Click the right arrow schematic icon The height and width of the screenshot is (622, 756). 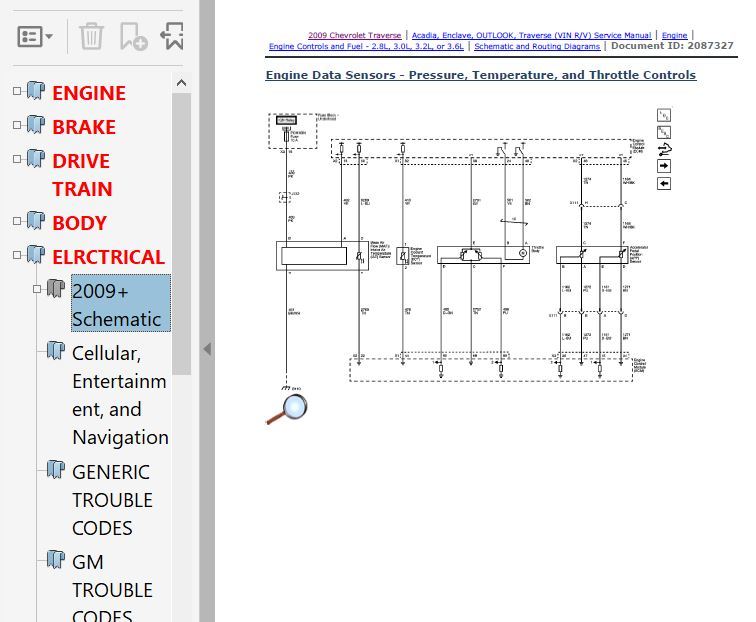(664, 166)
